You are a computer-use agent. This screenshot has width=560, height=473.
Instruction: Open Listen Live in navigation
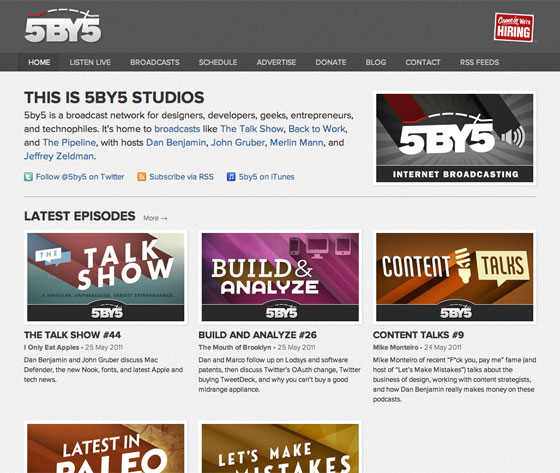point(90,62)
